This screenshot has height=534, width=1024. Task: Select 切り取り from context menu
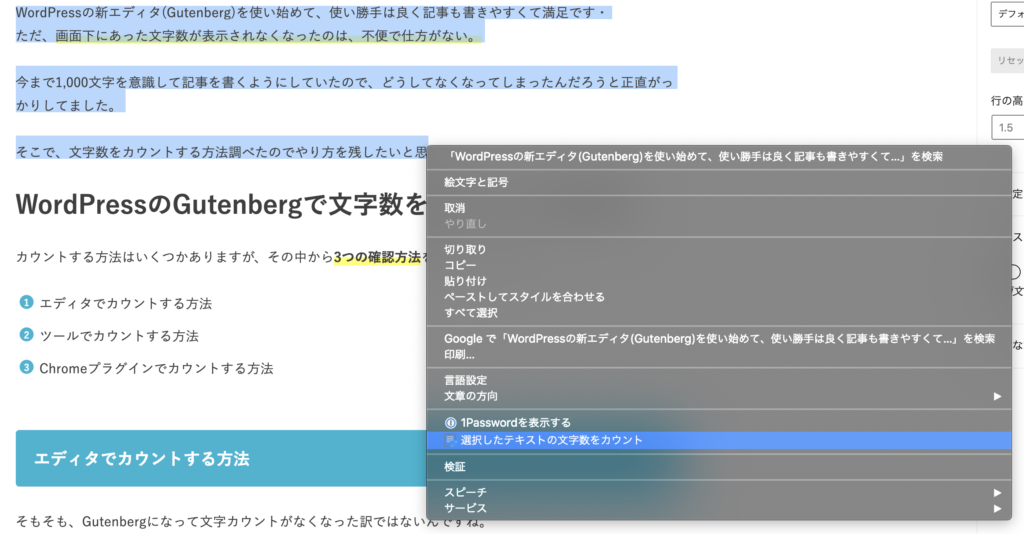(718, 250)
